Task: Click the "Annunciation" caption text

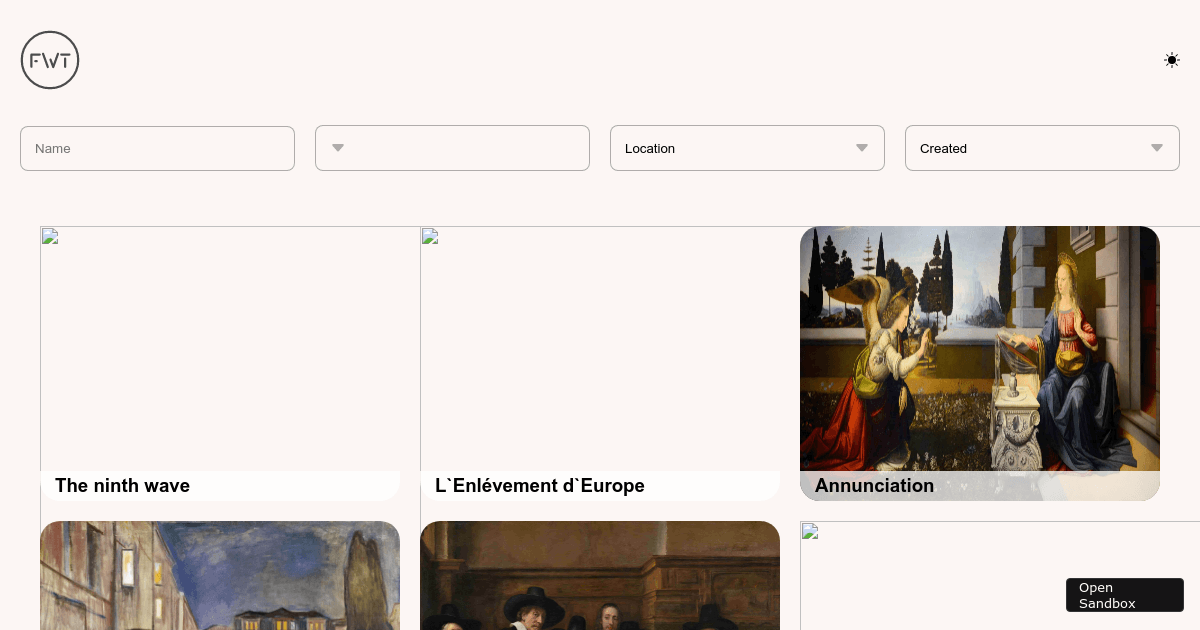Action: [x=874, y=486]
